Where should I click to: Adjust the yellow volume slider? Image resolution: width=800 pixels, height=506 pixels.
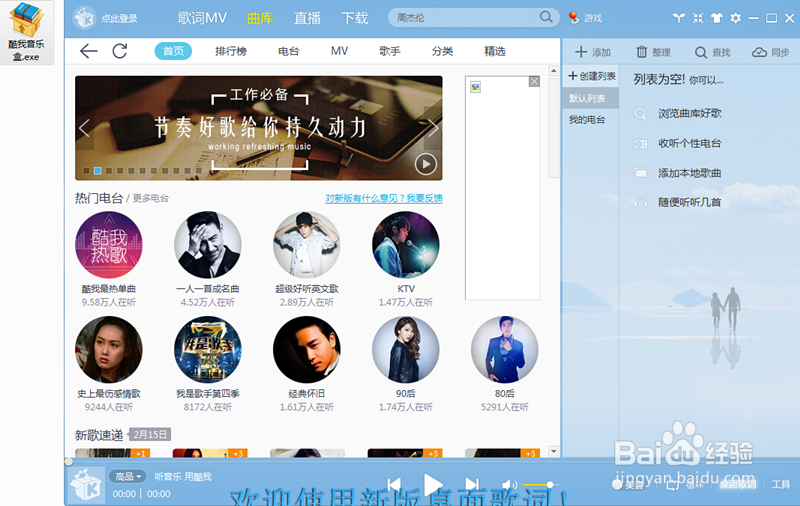pos(539,485)
